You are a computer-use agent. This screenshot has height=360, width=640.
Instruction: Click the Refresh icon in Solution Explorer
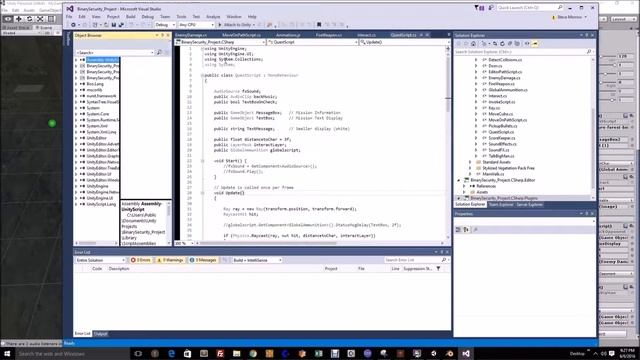(x=502, y=44)
